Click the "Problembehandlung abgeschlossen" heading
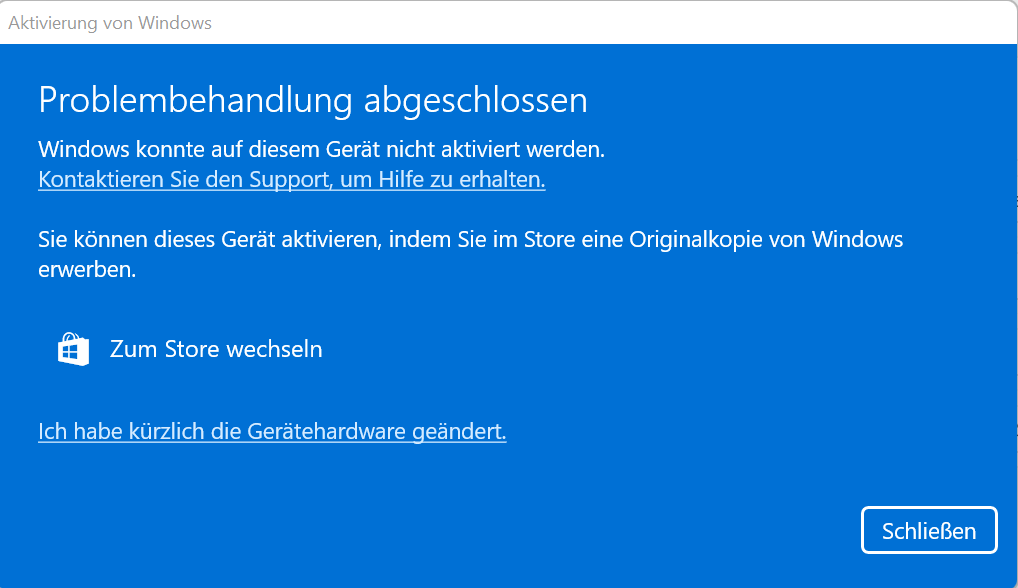Screen dimensions: 1018x588 [x=313, y=100]
